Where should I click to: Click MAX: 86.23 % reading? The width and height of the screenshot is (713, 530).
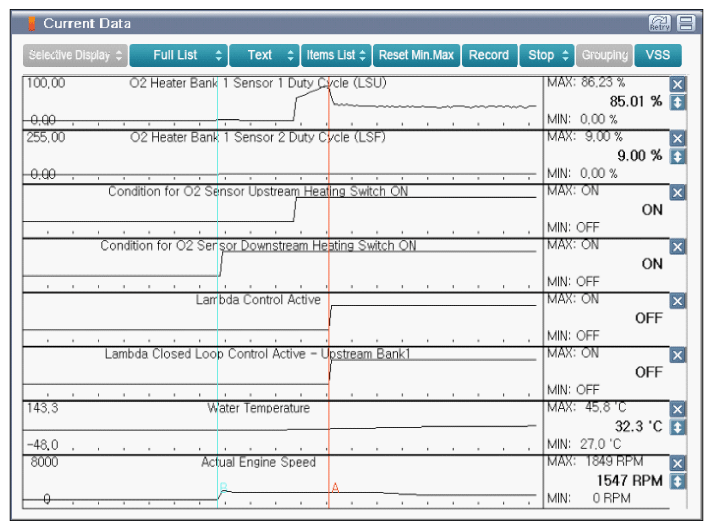click(x=586, y=83)
